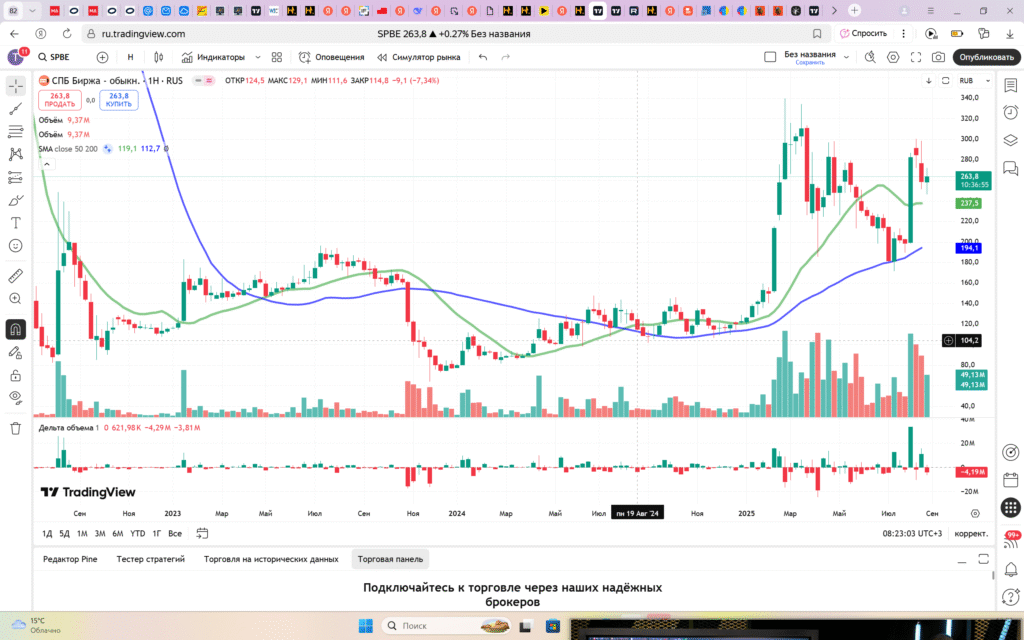Image resolution: width=1024 pixels, height=640 pixels.
Task: Expand the Без названия layout dropdown
Action: (x=846, y=57)
